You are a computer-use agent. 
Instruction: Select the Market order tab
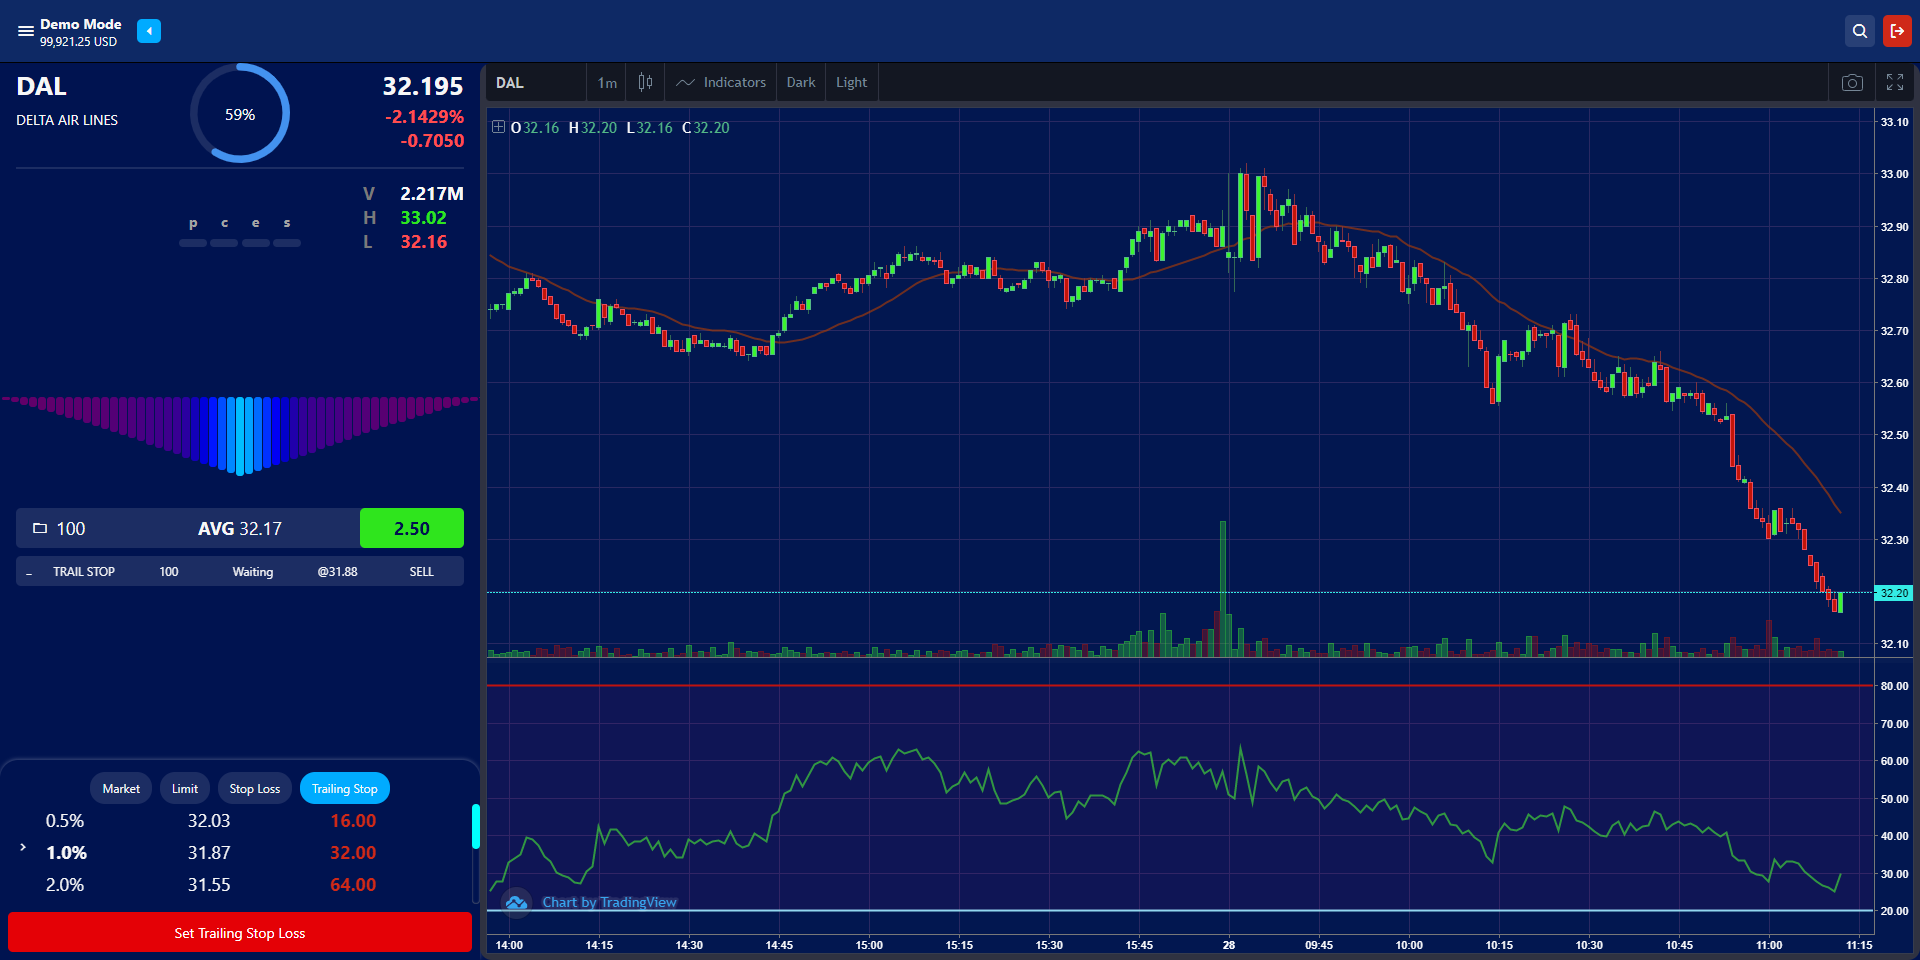tap(121, 789)
